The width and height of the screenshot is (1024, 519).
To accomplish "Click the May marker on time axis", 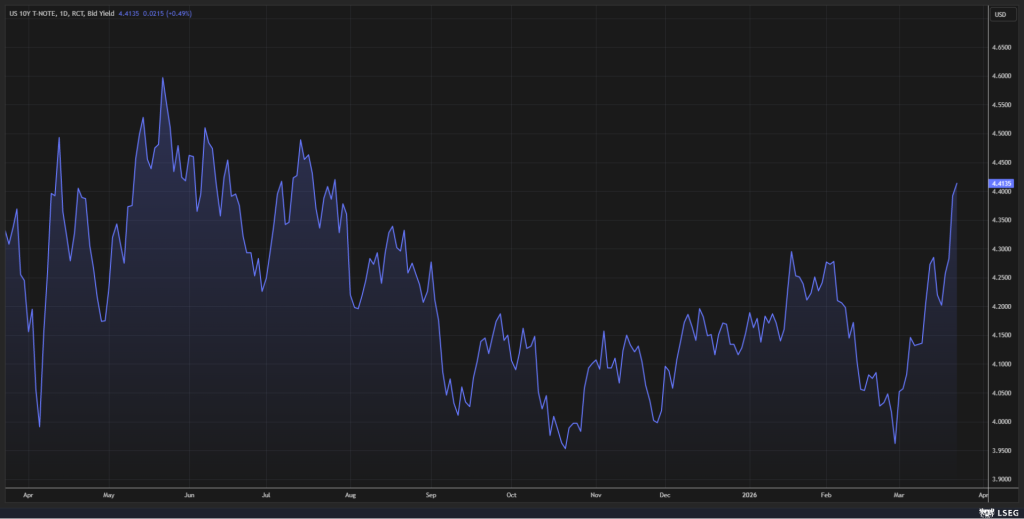I will pyautogui.click(x=109, y=494).
